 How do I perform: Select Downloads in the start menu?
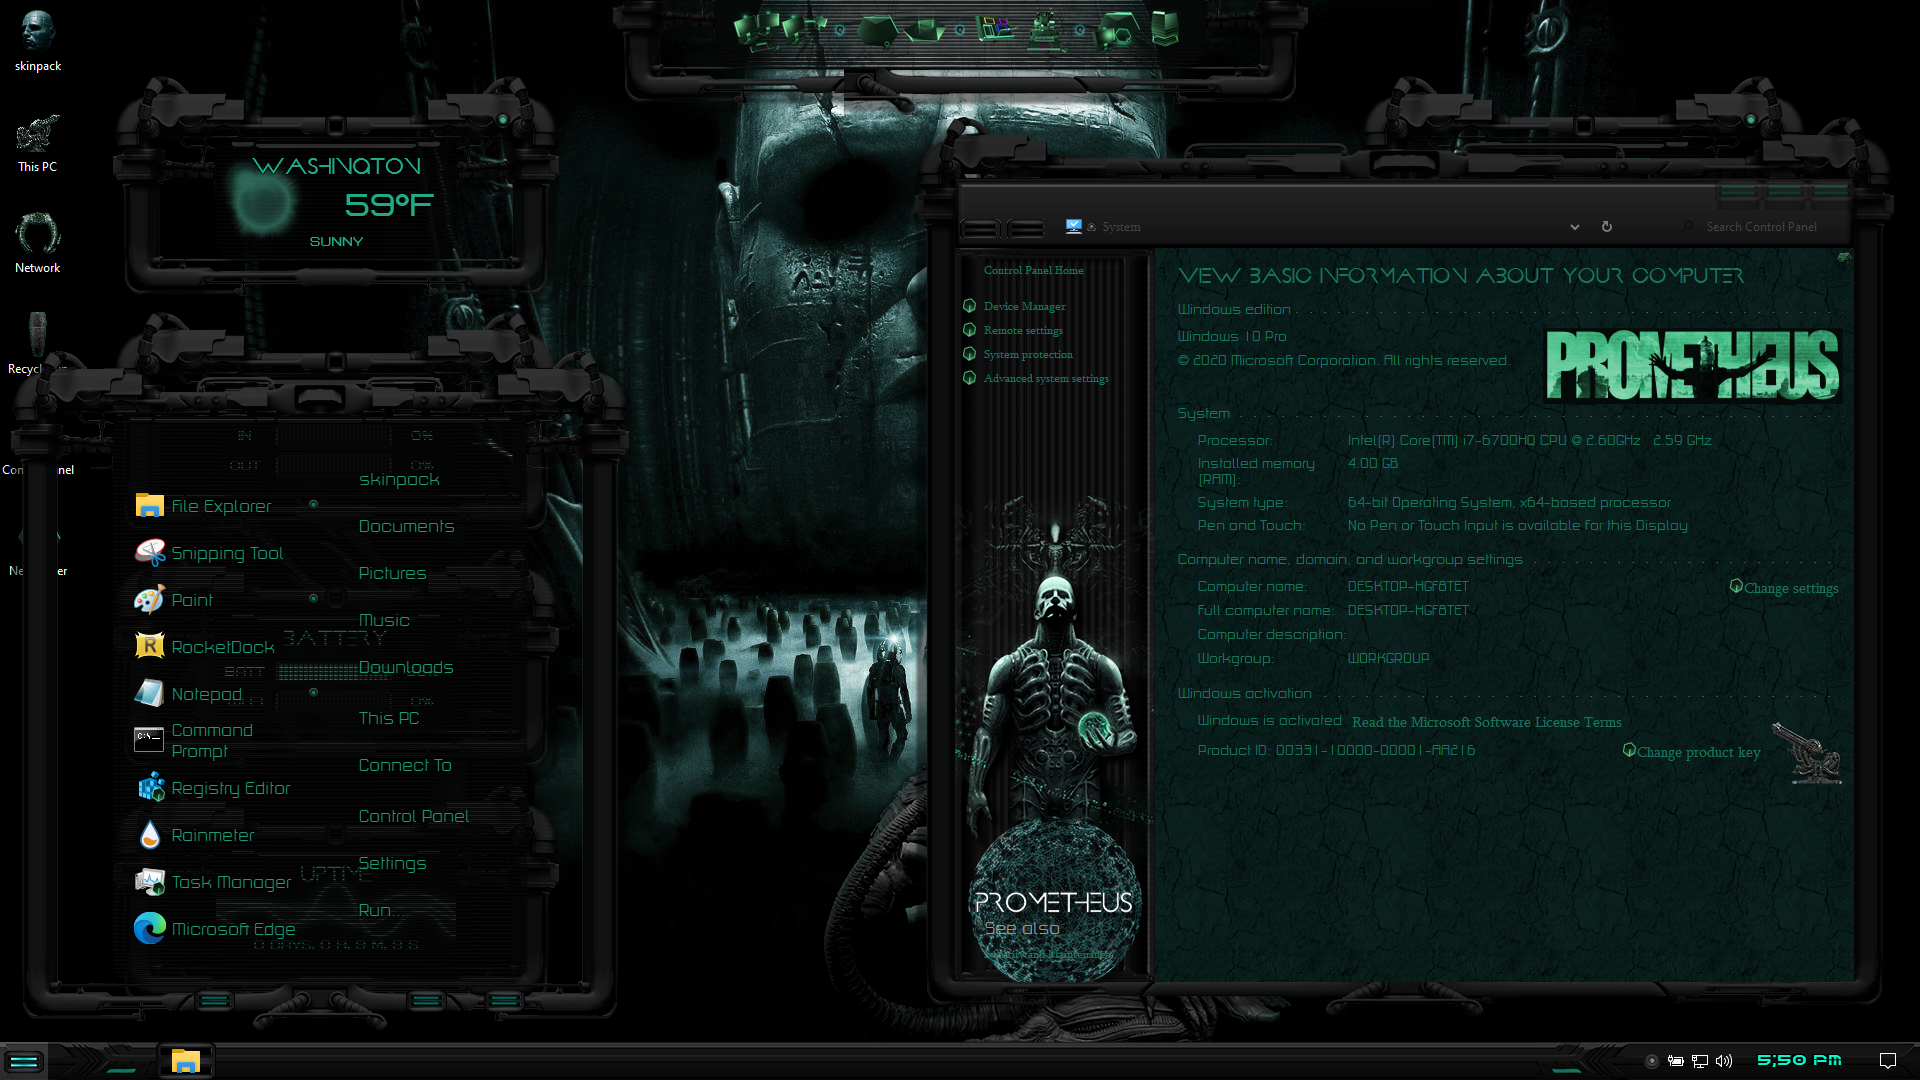click(x=405, y=667)
